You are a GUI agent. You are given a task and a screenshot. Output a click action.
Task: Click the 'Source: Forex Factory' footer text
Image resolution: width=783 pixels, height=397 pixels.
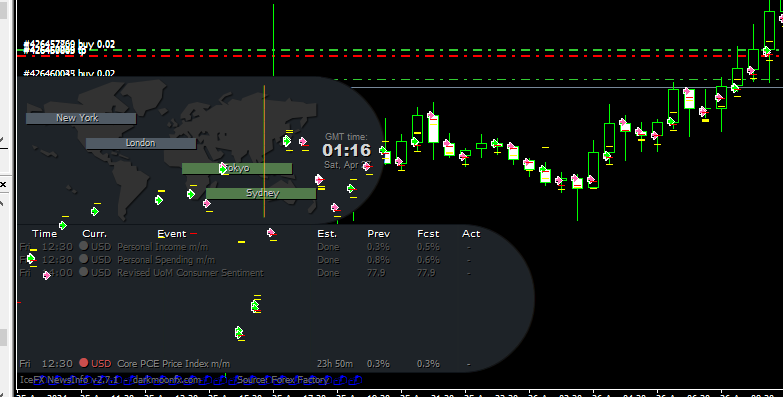click(283, 380)
